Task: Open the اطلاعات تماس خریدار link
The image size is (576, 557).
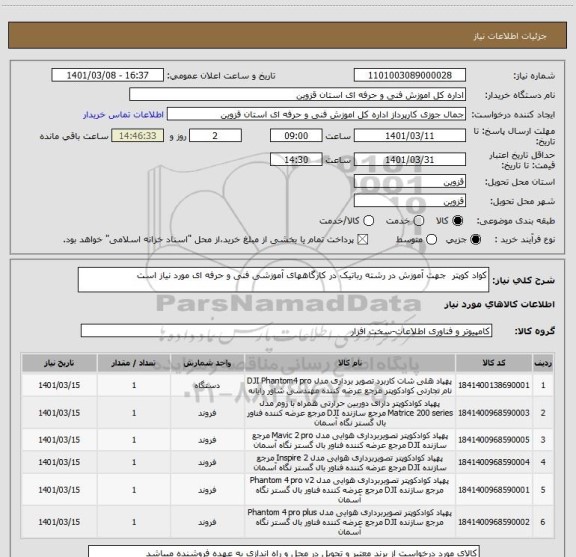Action: tap(123, 115)
